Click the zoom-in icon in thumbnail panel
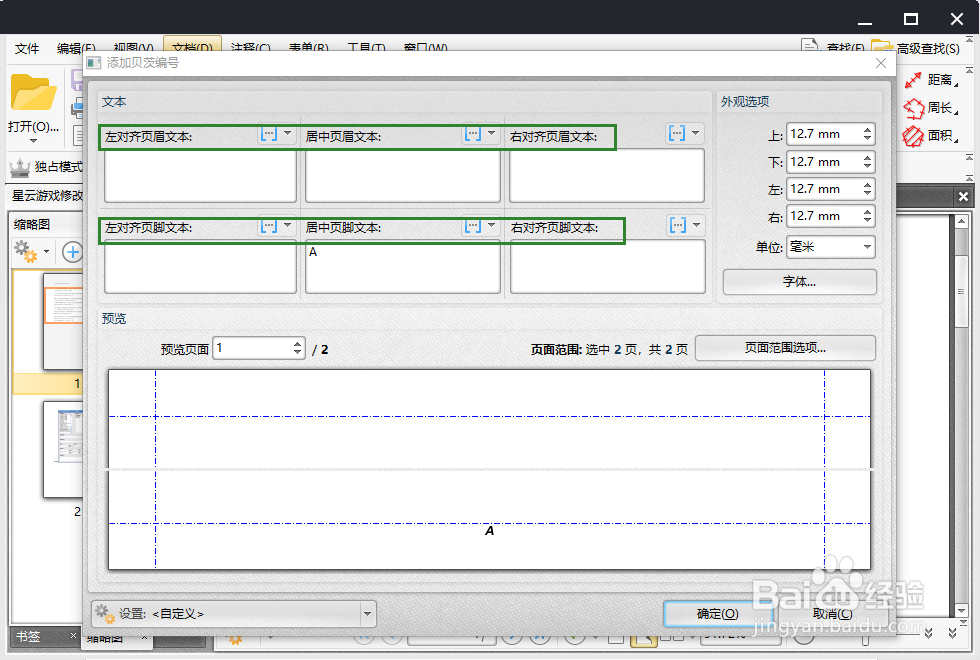Screen dimensions: 980x660 [x=71, y=251]
